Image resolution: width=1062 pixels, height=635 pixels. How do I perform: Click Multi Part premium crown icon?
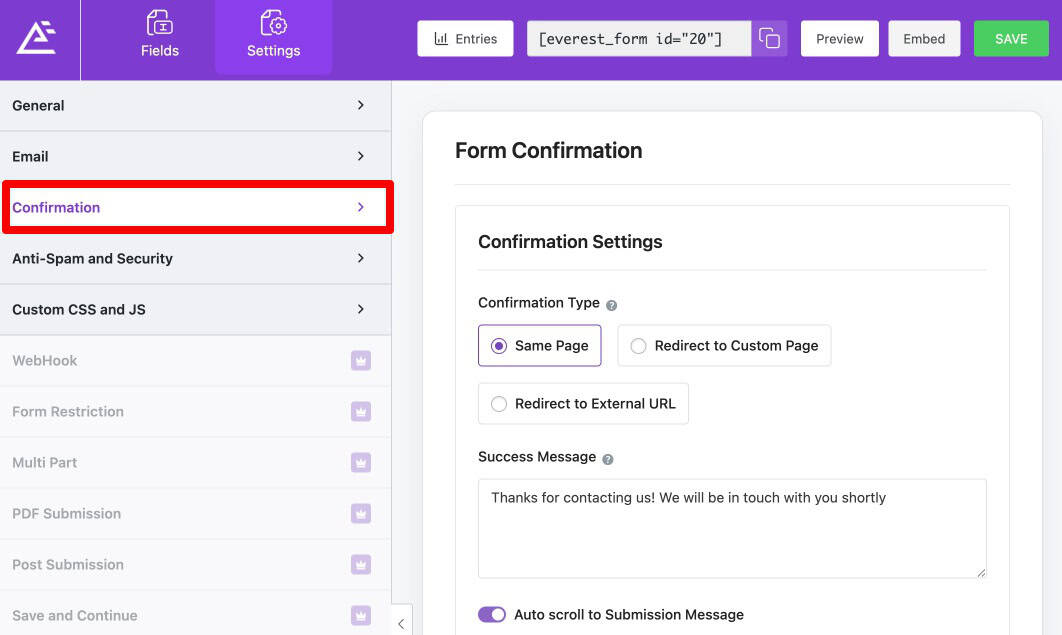[361, 463]
